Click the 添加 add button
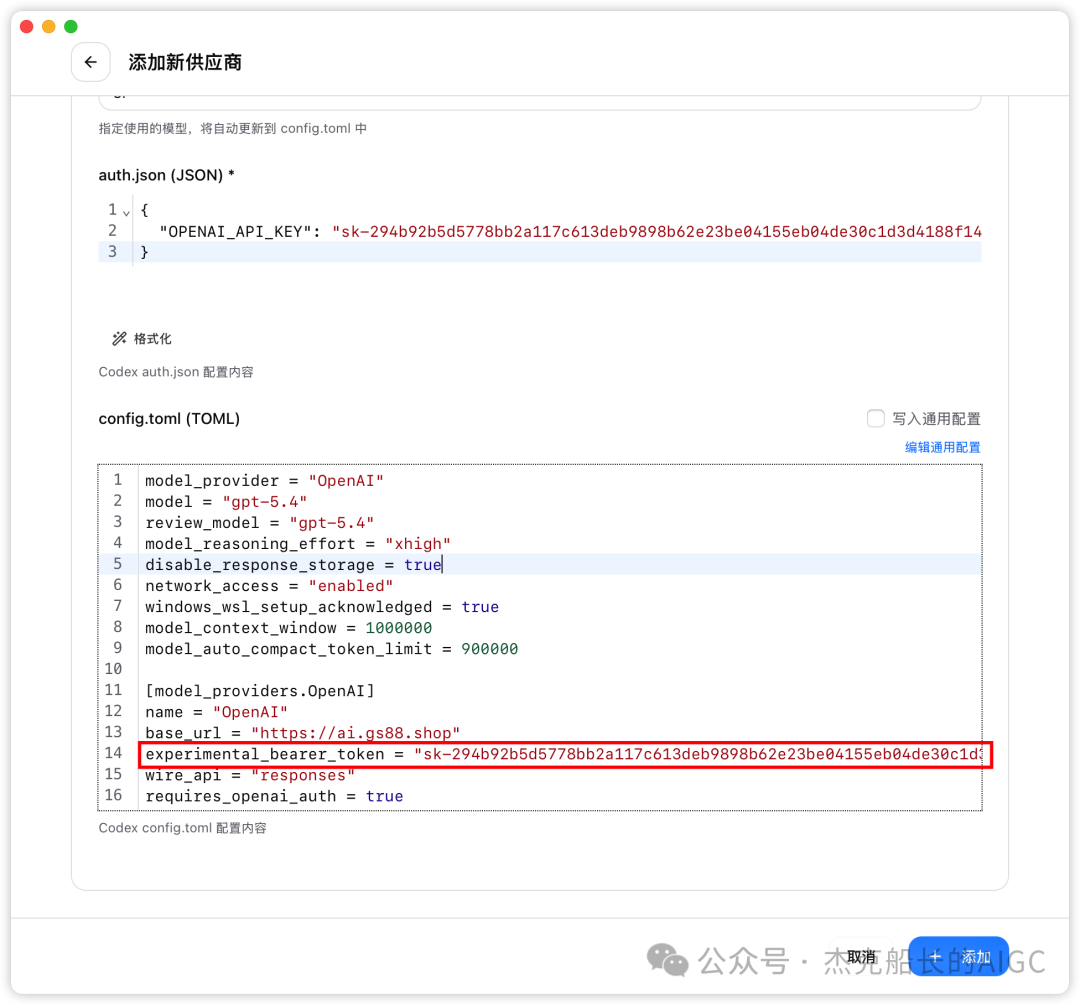This screenshot has height=1005, width=1080. 959,956
